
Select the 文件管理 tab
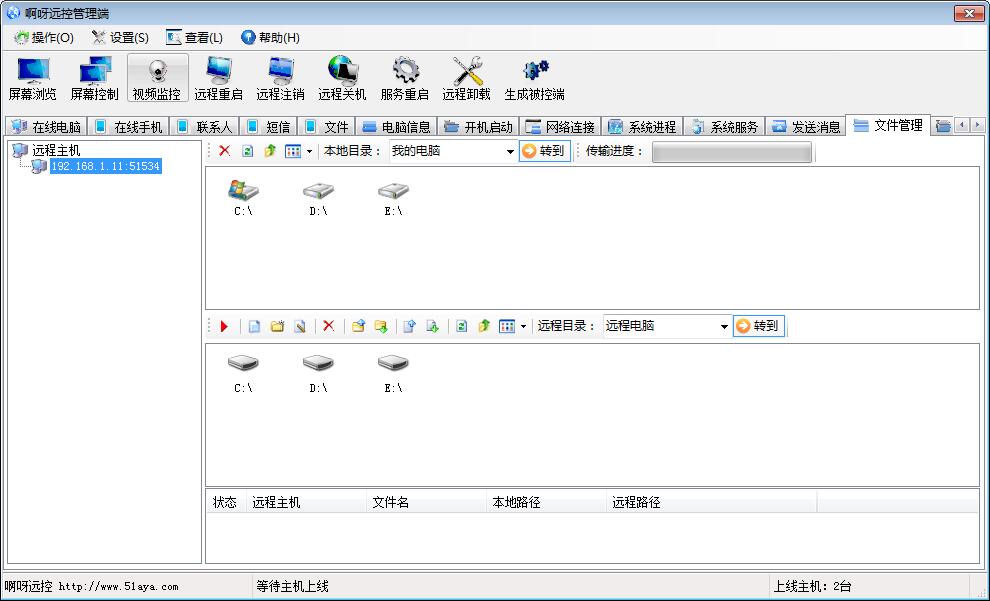click(888, 126)
